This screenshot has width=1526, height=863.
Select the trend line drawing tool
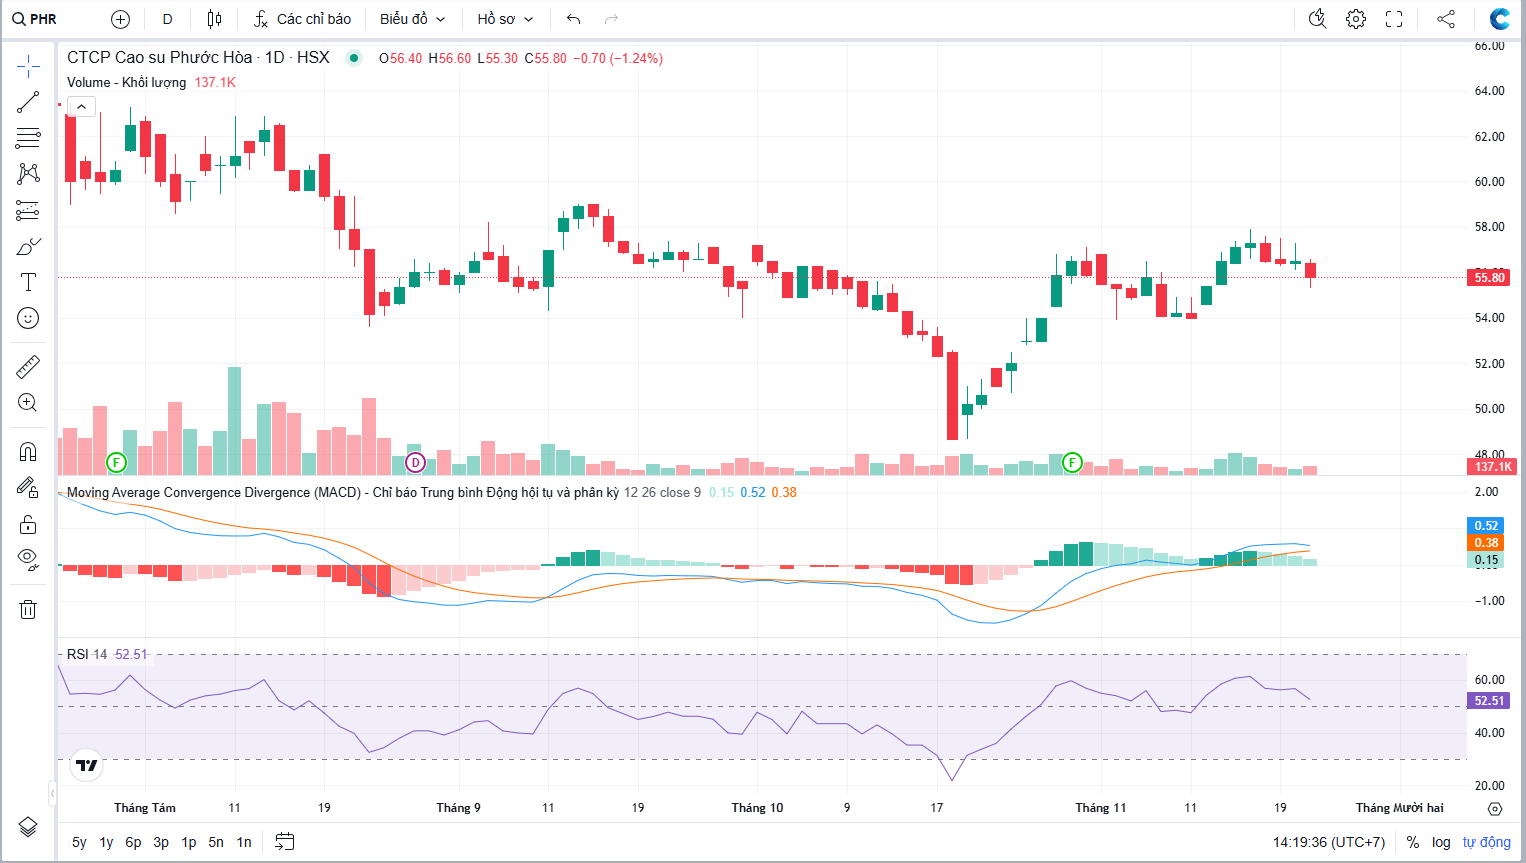28,102
